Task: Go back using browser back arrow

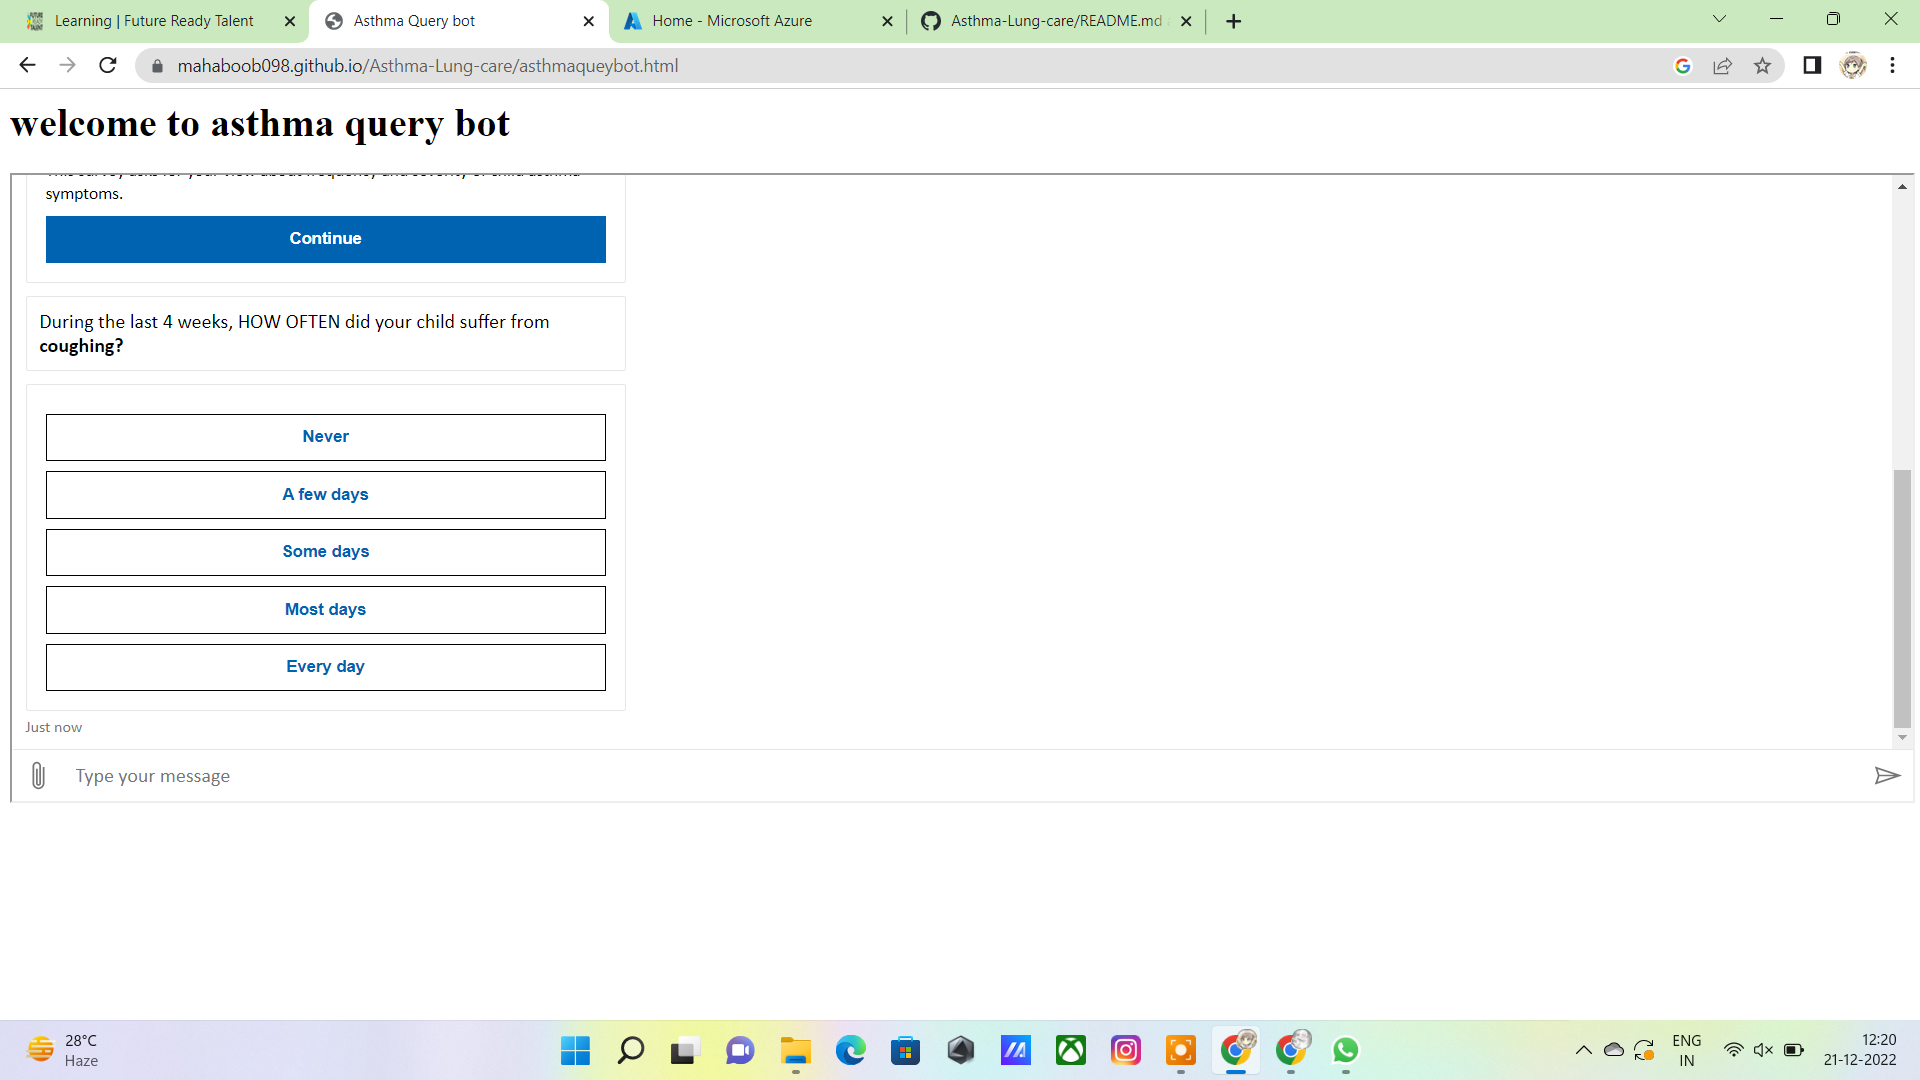Action: [27, 66]
